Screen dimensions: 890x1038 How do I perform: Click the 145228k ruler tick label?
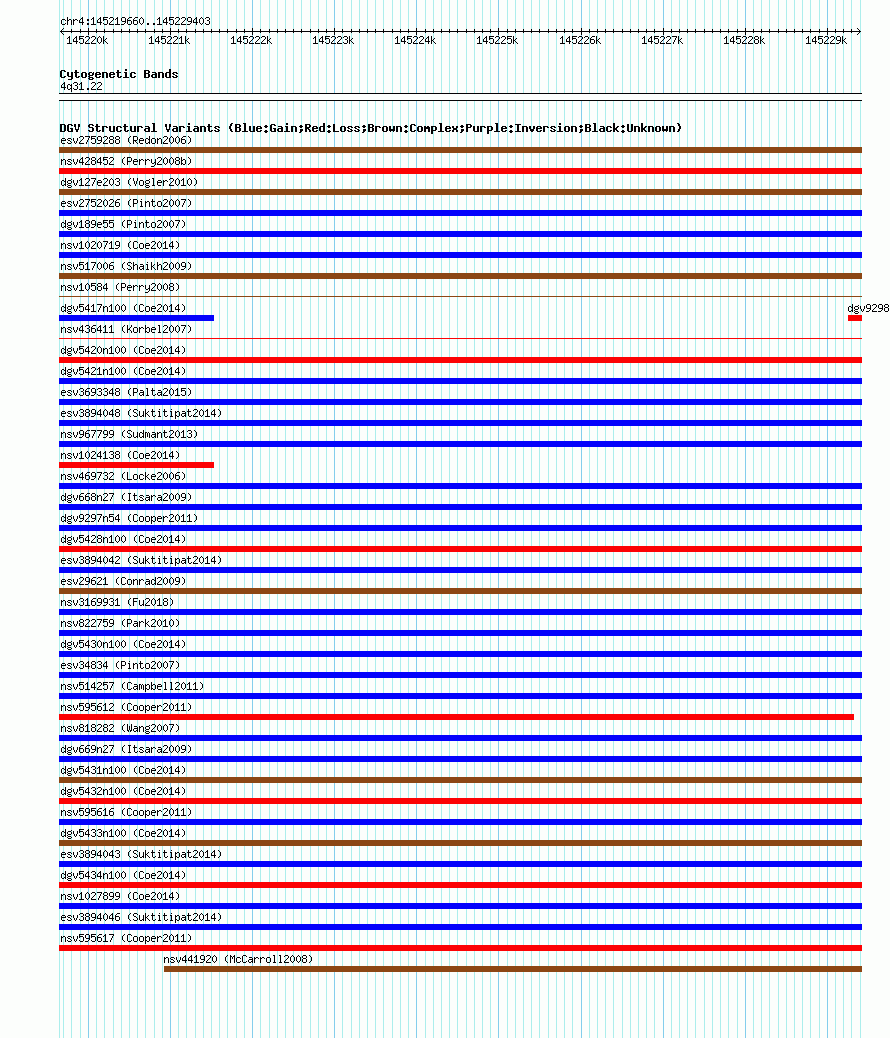click(744, 40)
